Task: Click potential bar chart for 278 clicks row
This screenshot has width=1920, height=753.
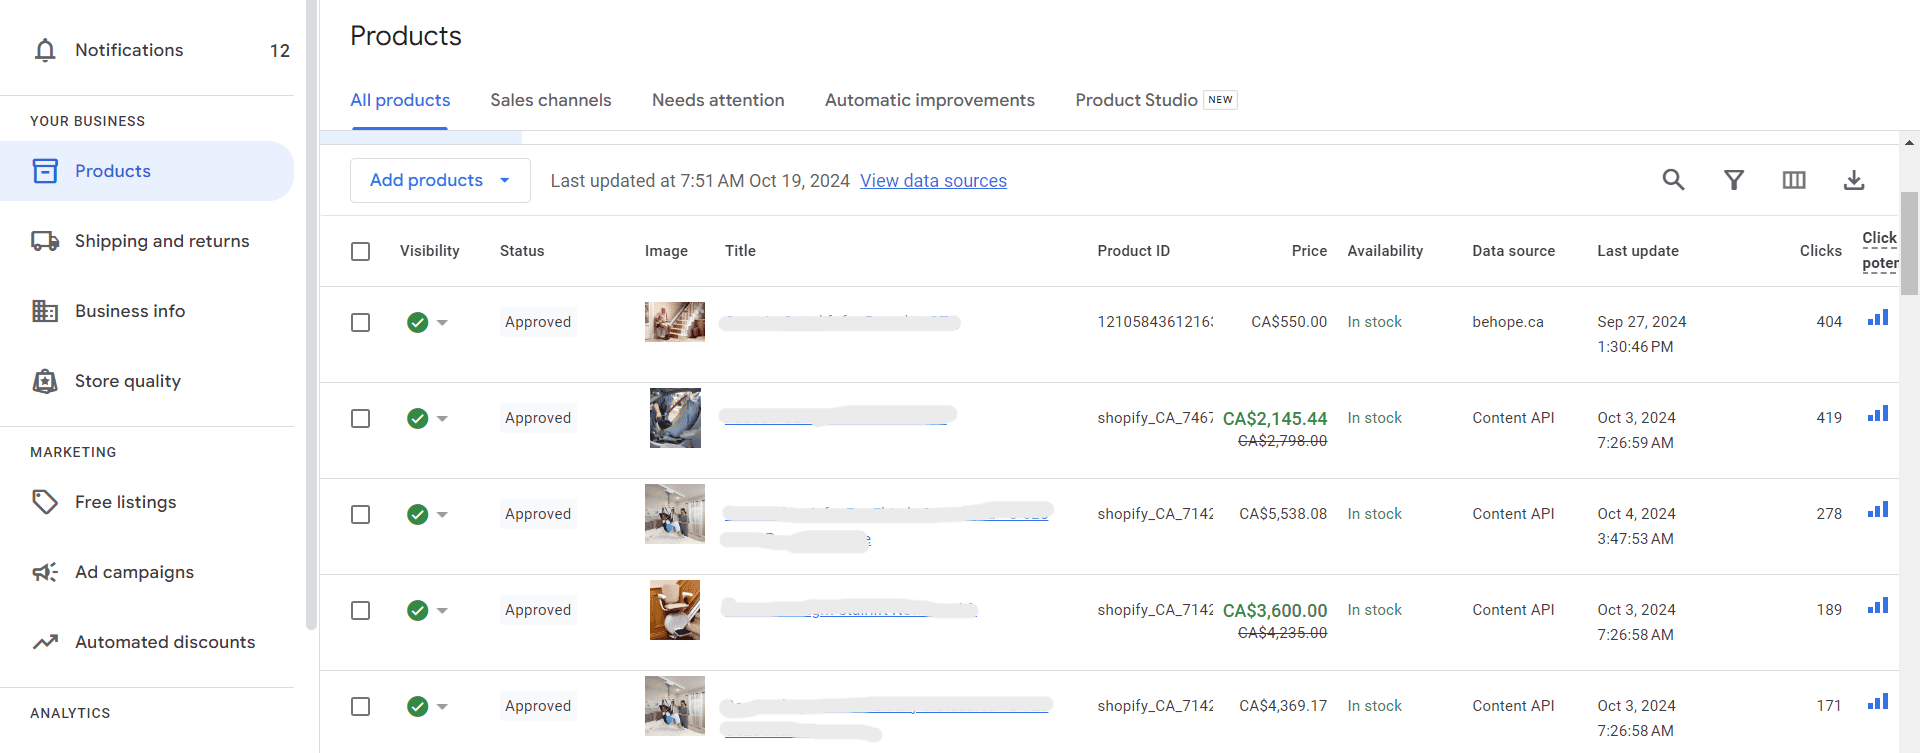Action: 1878,510
